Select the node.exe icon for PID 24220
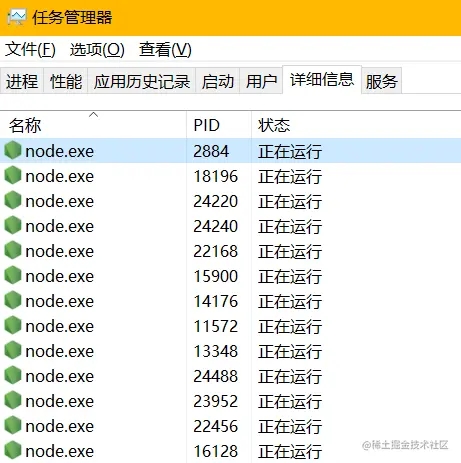 (13, 200)
